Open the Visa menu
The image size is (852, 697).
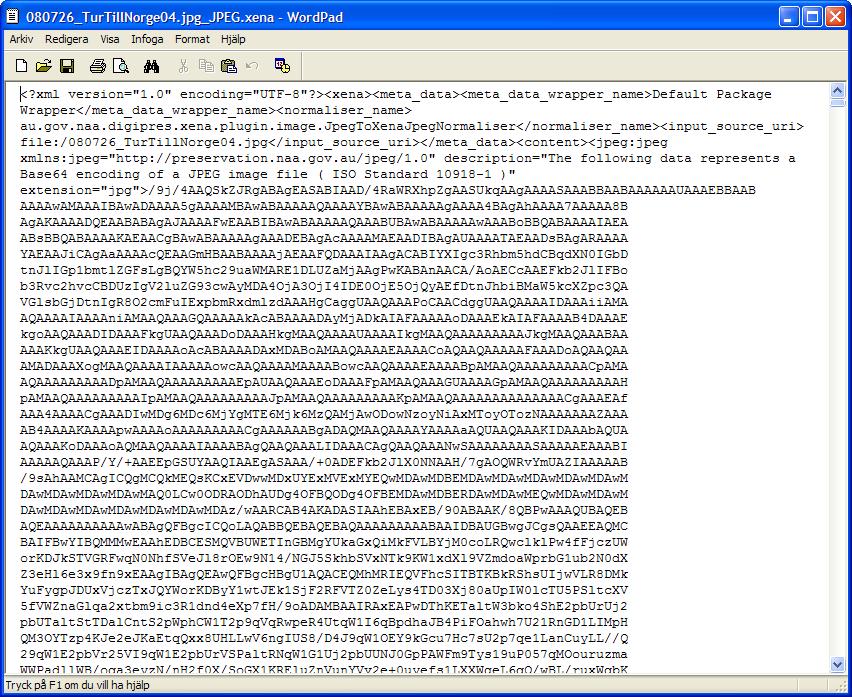pyautogui.click(x=110, y=39)
